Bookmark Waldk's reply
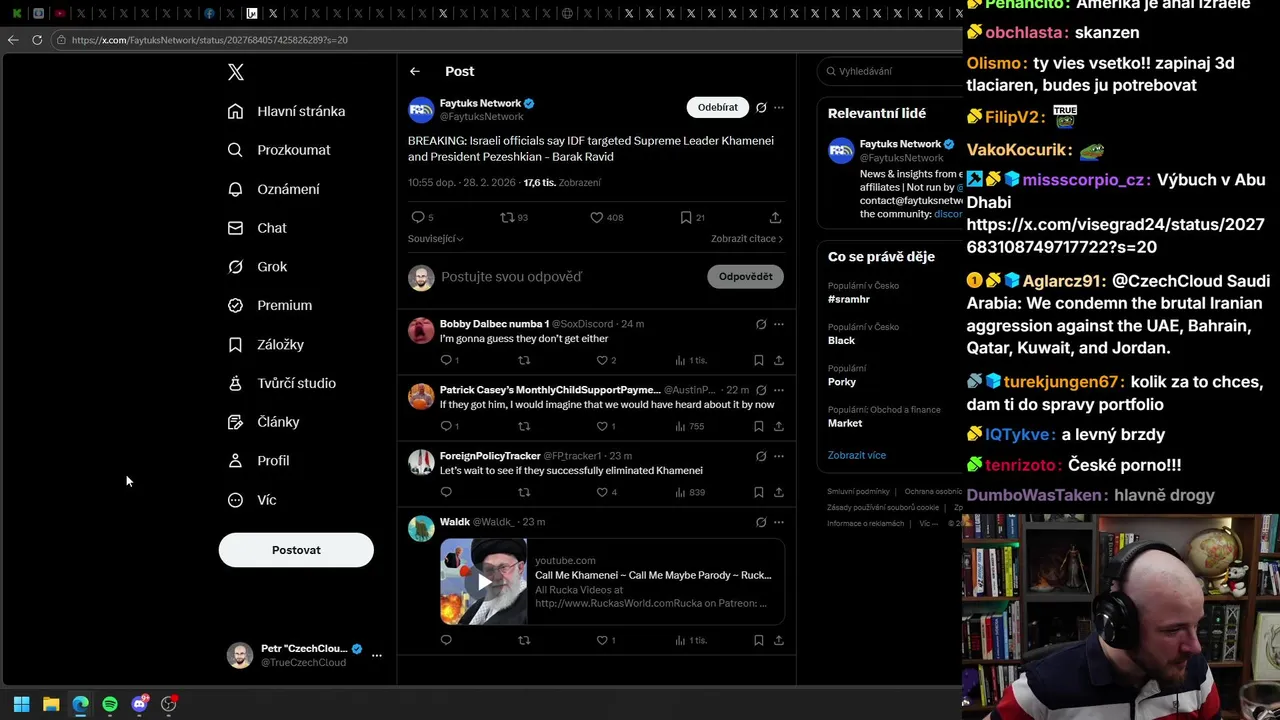Image resolution: width=1280 pixels, height=720 pixels. (x=759, y=640)
